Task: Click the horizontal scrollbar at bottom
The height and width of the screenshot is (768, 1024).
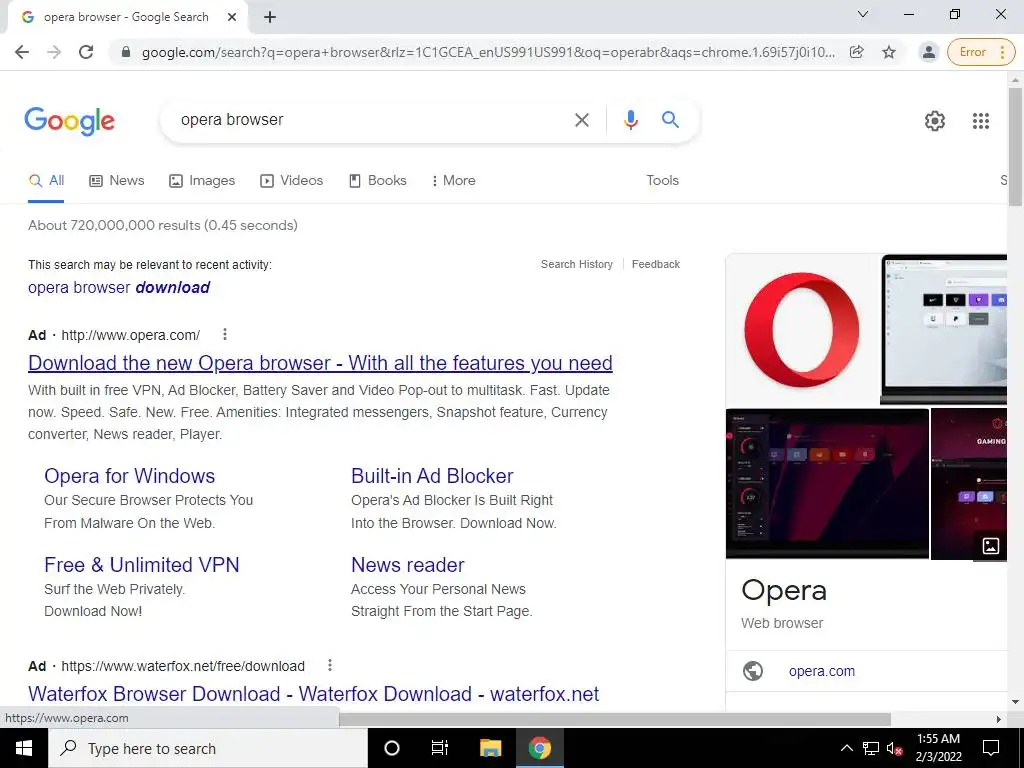Action: (x=615, y=719)
